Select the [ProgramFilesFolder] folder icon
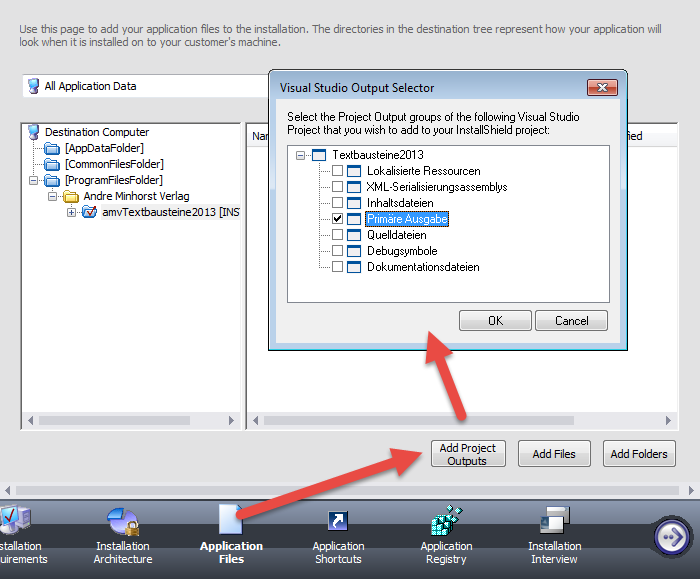Screen dimensions: 700x579 pyautogui.click(x=52, y=180)
